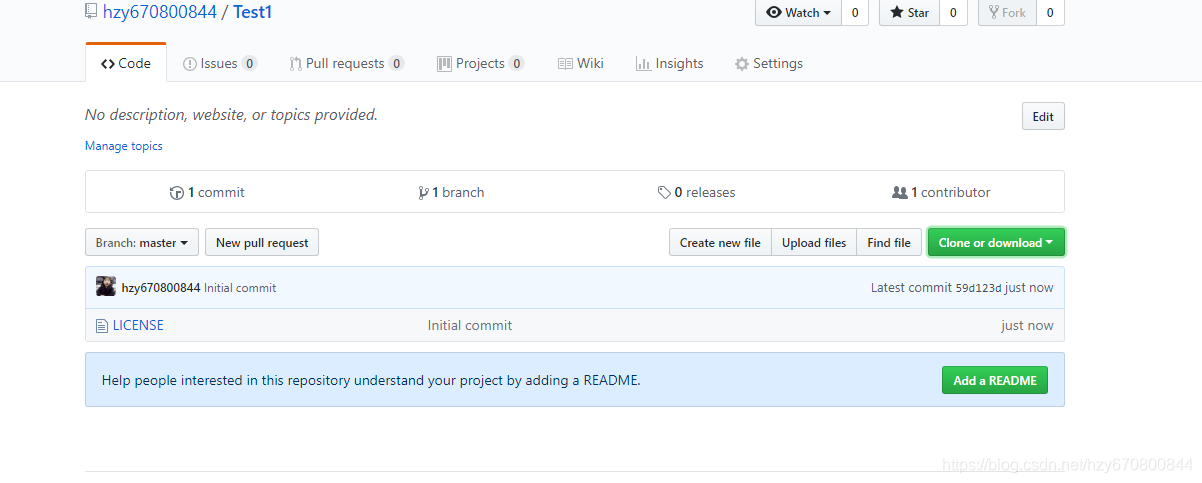This screenshot has width=1202, height=483.
Task: Click the Create new file button
Action: [x=720, y=242]
